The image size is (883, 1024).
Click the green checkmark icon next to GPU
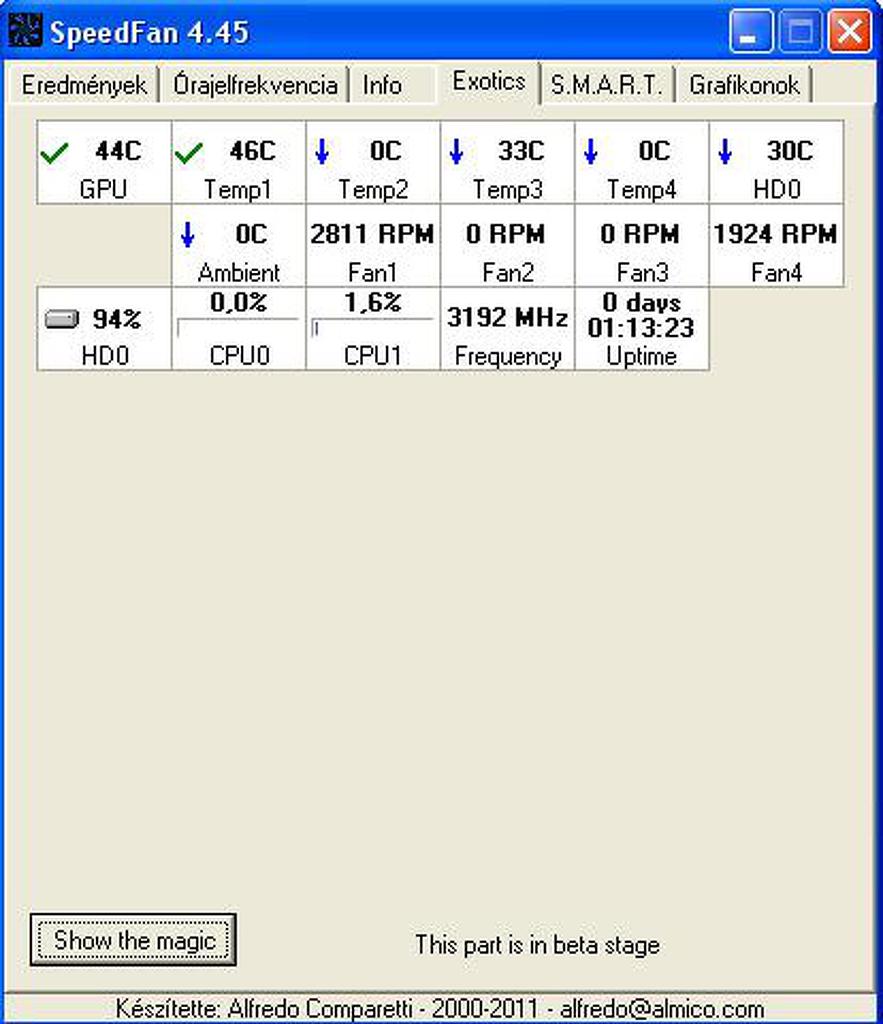pyautogui.click(x=54, y=153)
